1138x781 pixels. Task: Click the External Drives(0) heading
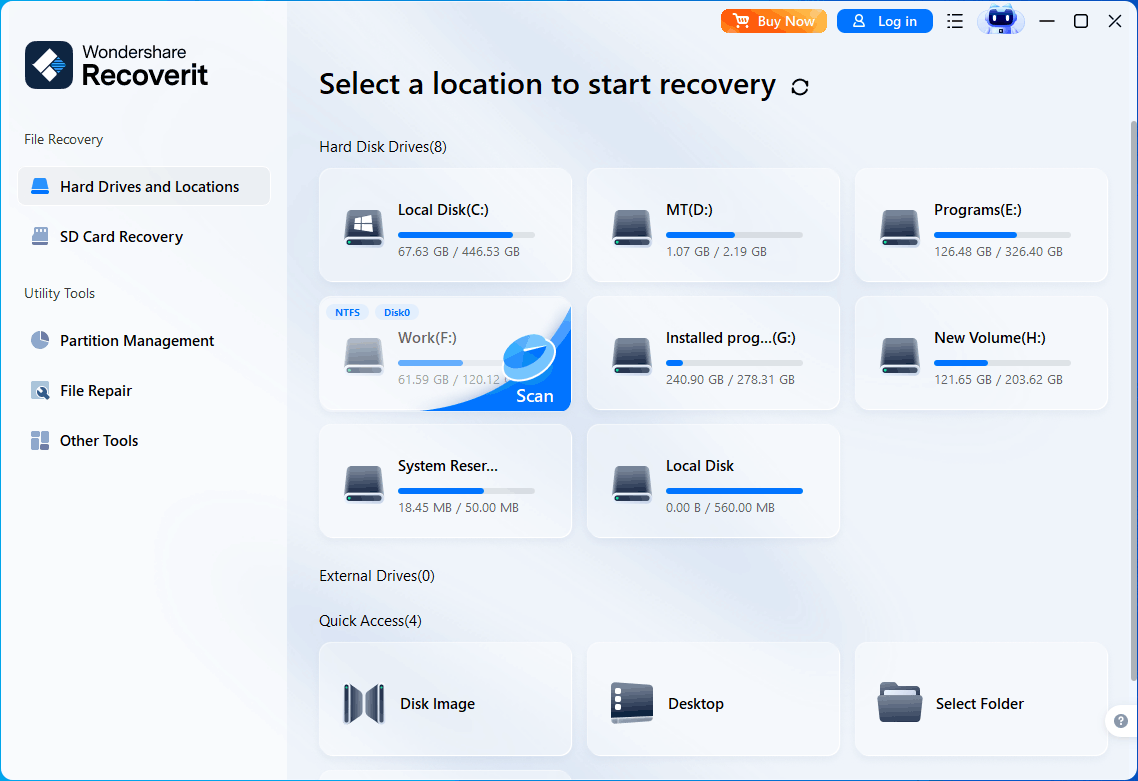tap(377, 576)
